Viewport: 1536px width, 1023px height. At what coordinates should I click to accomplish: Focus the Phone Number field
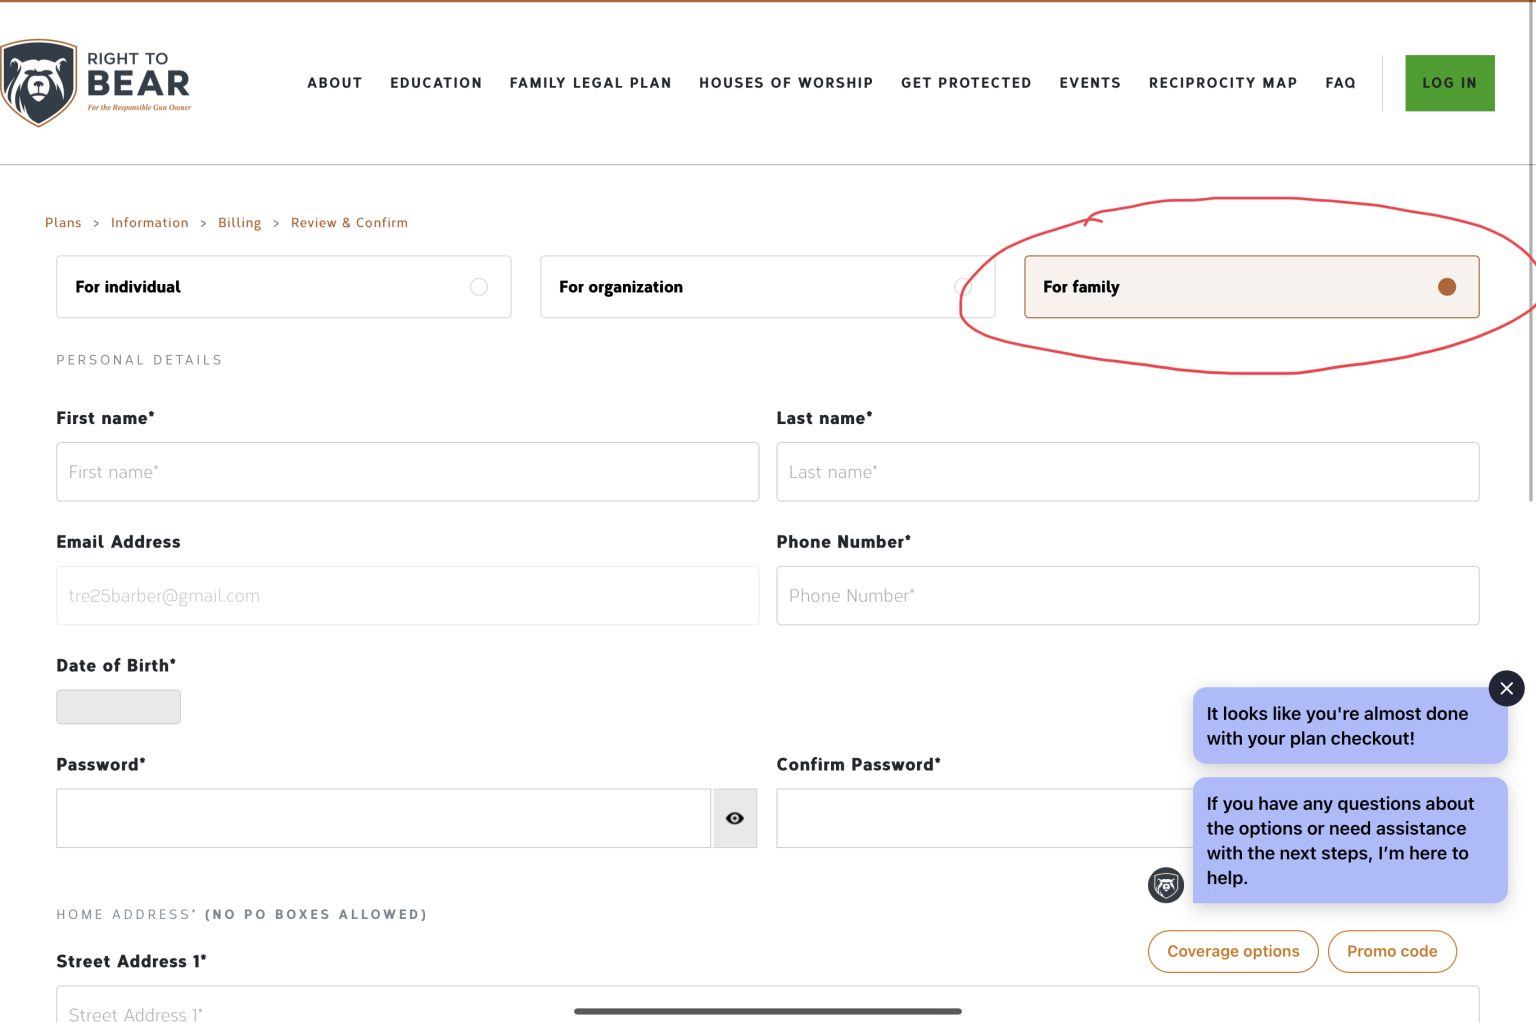(1127, 596)
